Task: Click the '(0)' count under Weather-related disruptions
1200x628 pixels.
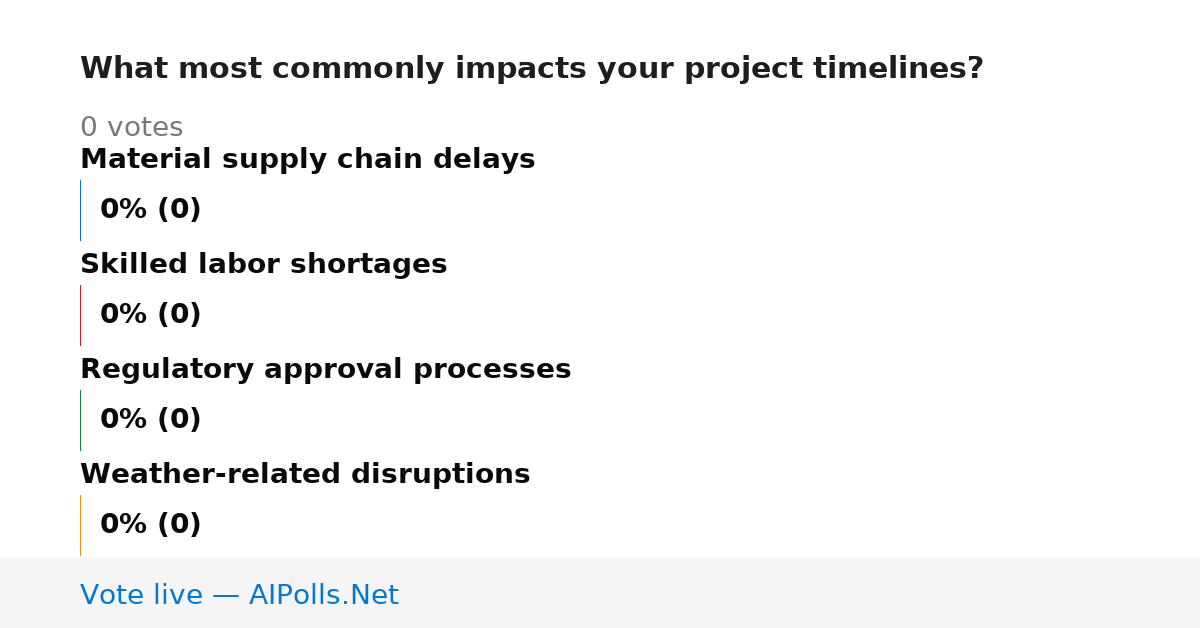Action: coord(179,525)
